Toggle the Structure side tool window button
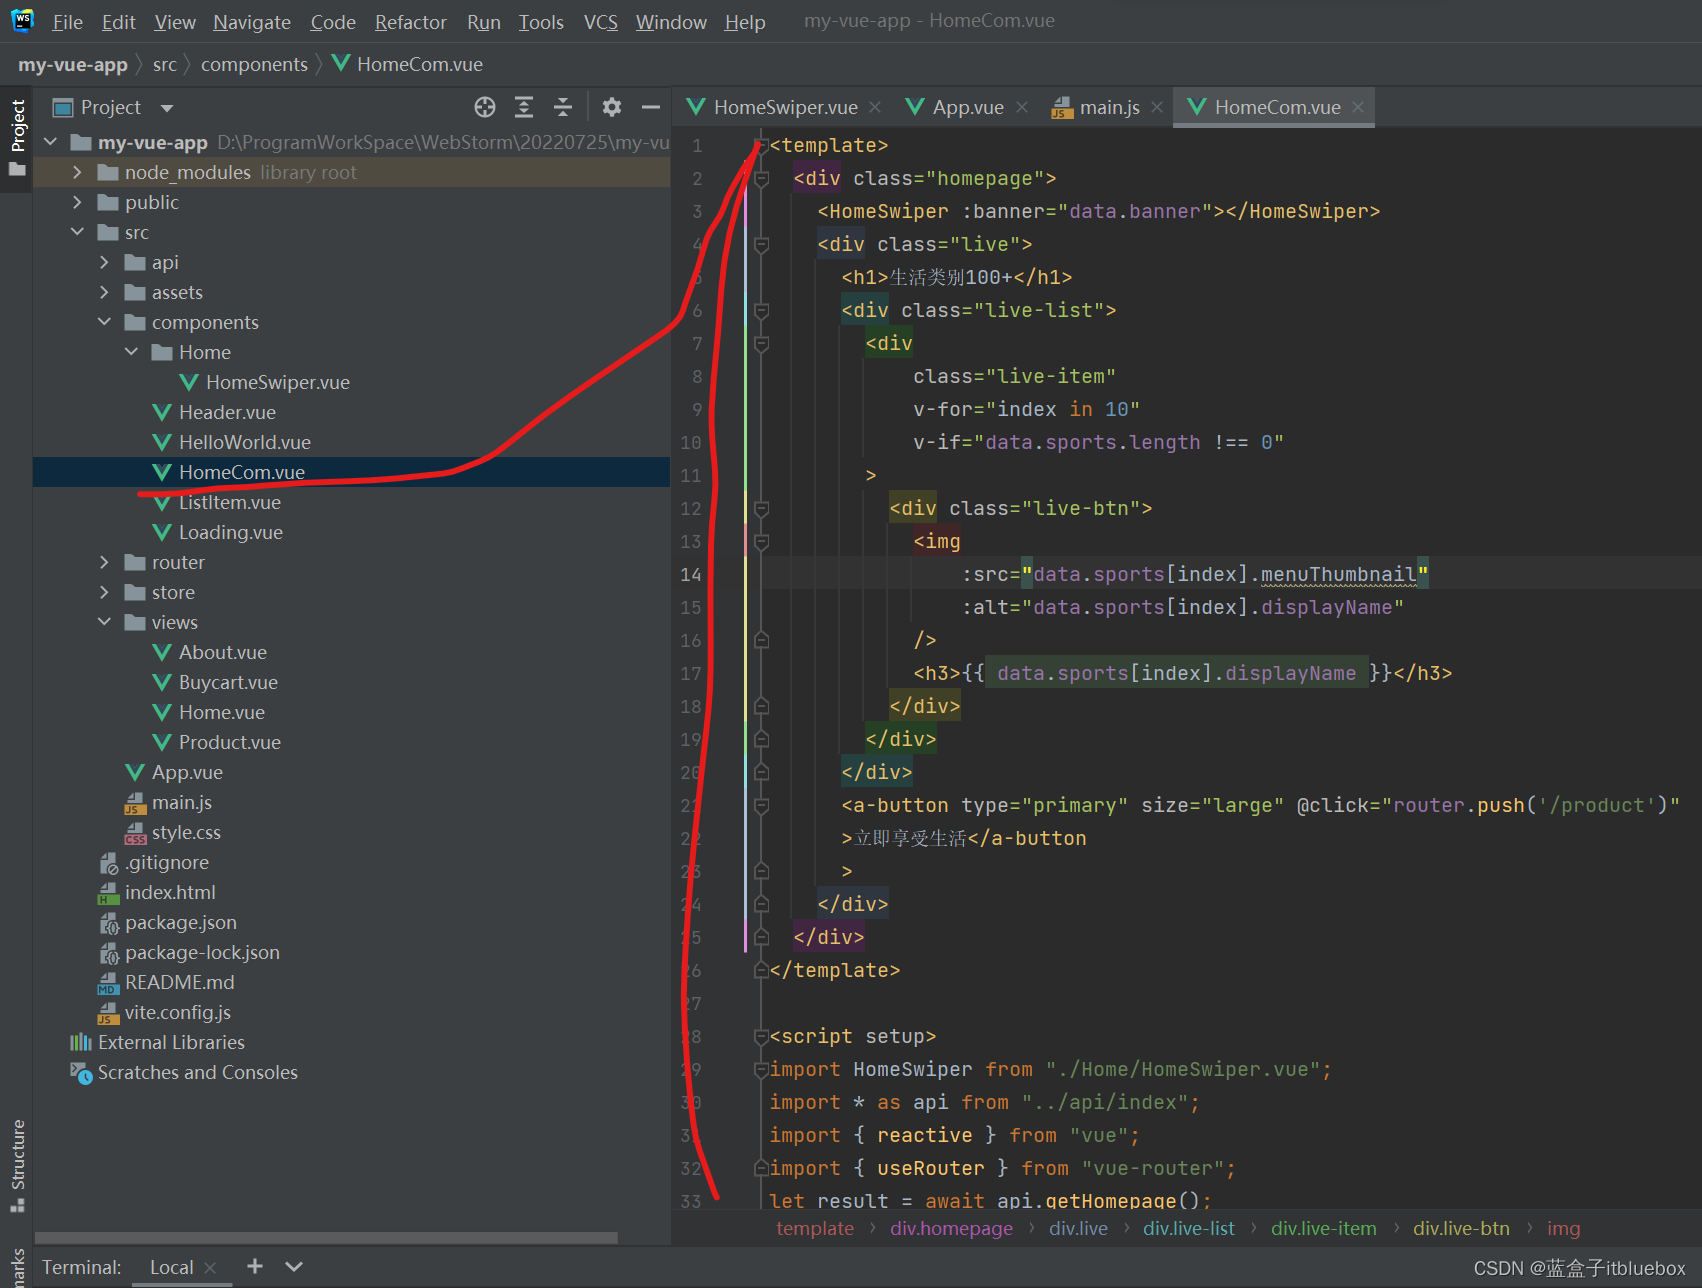 click(x=17, y=1165)
